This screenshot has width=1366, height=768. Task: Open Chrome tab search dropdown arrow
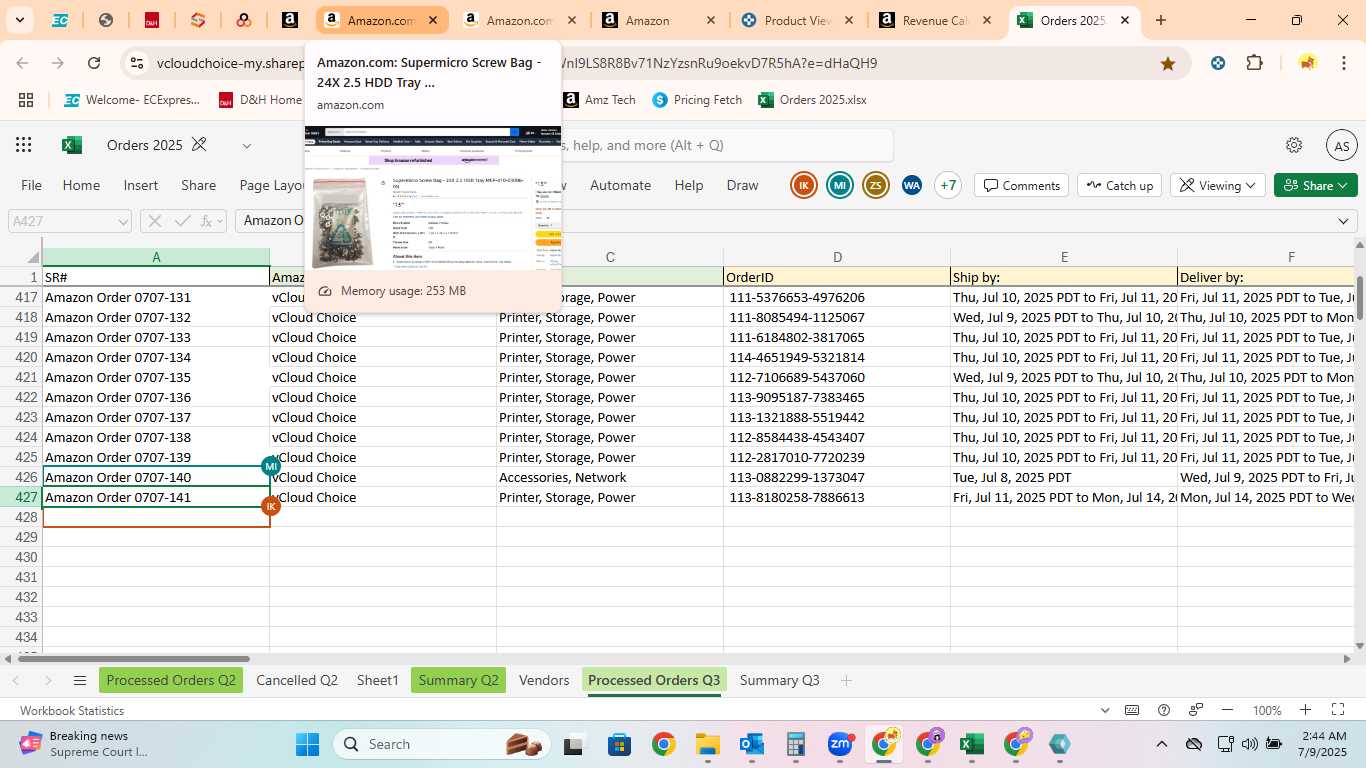[x=21, y=20]
